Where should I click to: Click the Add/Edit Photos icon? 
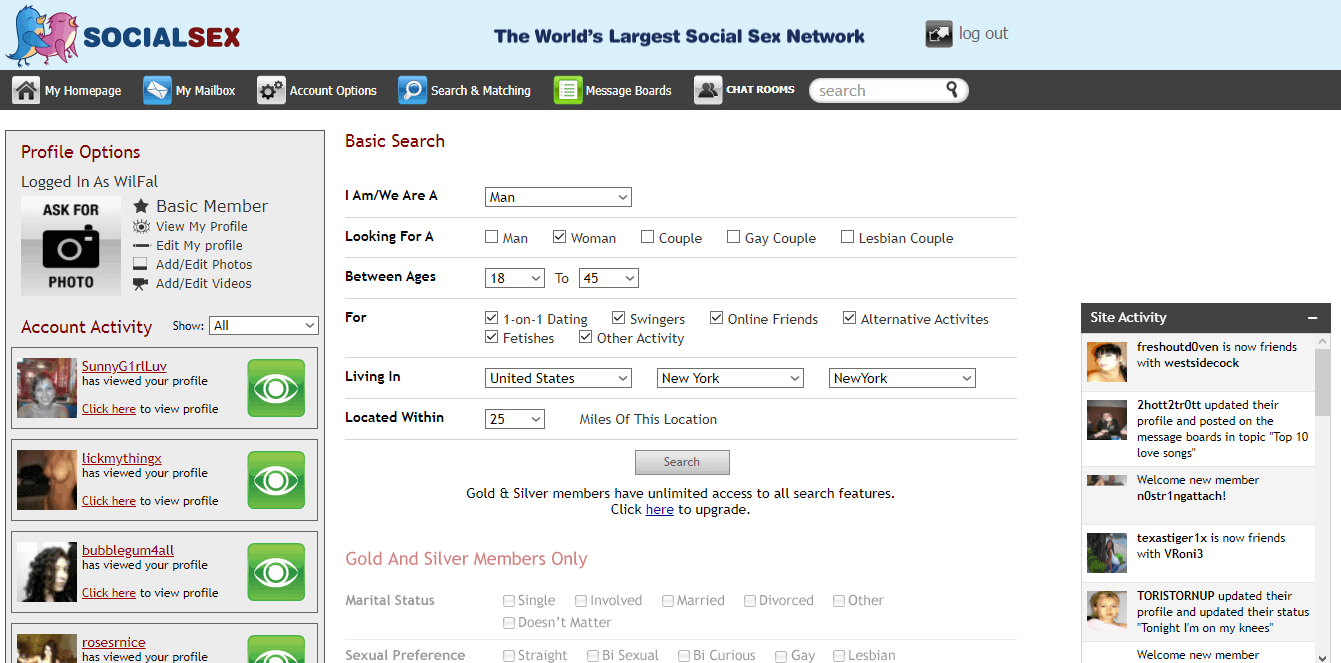(141, 264)
